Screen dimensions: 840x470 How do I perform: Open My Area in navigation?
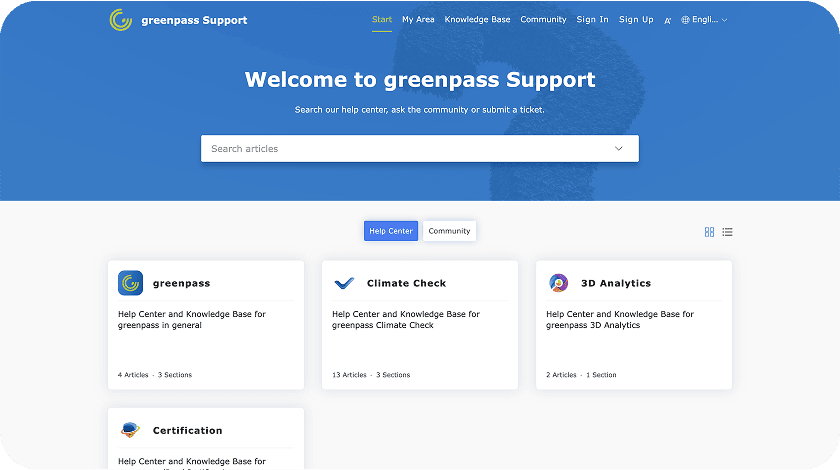418,19
